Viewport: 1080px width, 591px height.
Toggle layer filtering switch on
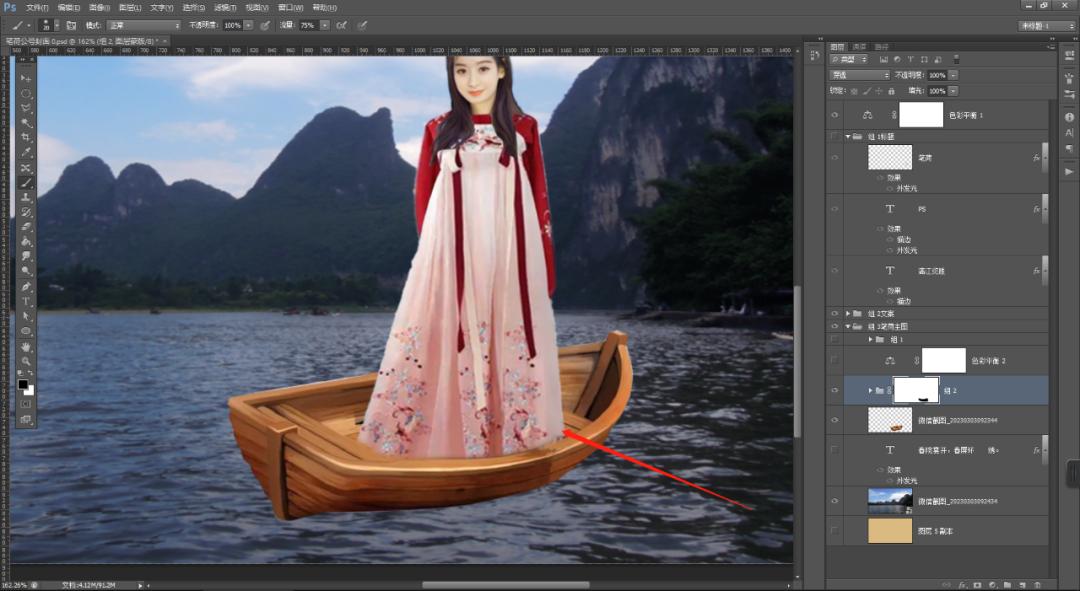956,60
